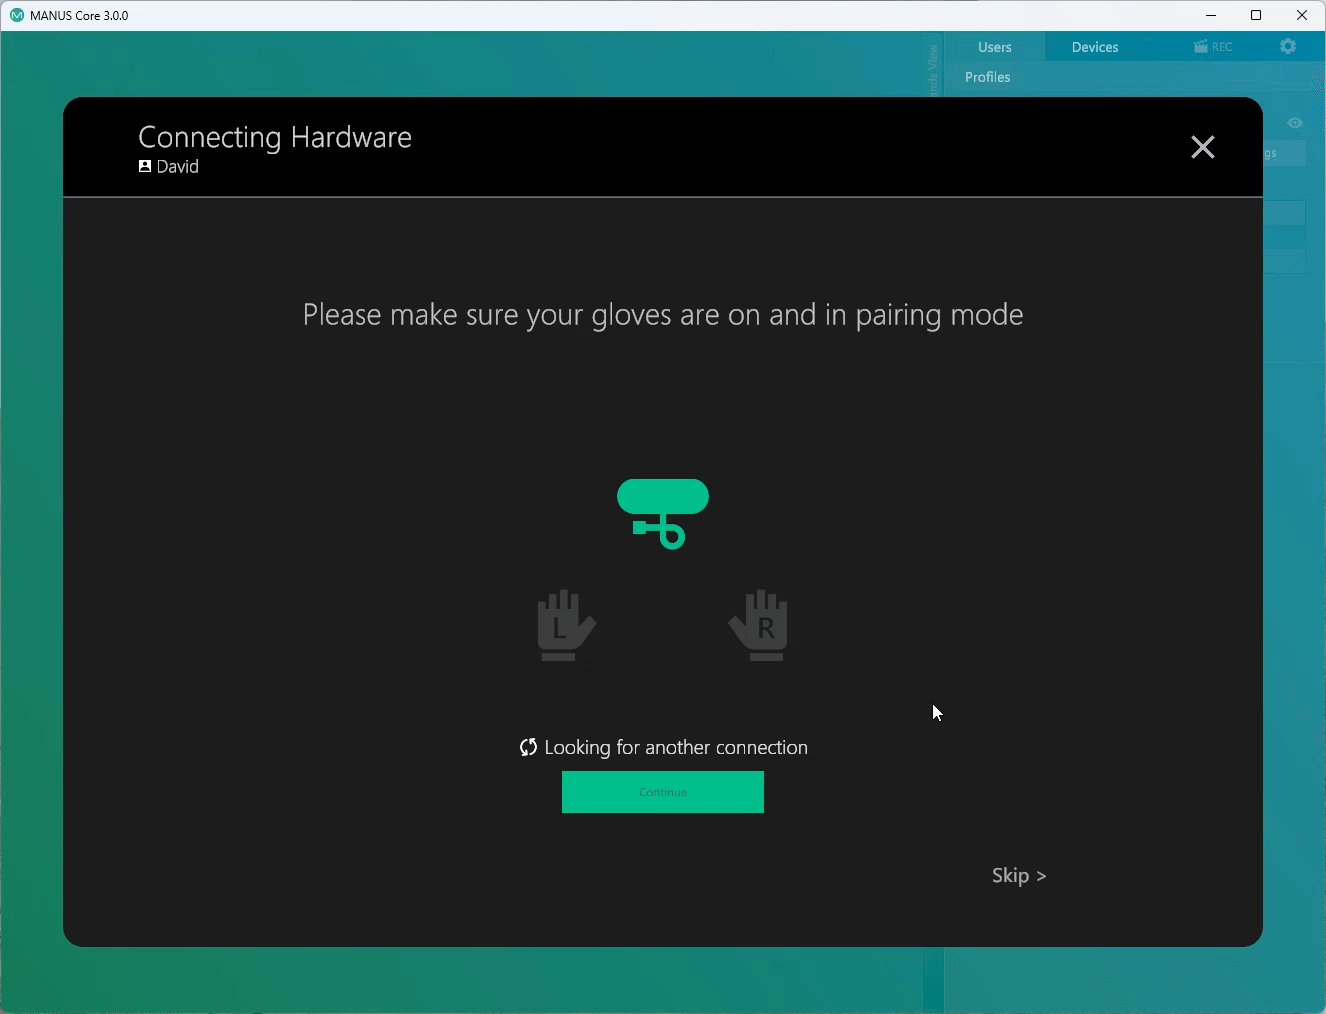Viewport: 1326px width, 1014px height.
Task: Click the partially hidden button under the eye icon
Action: point(1284,154)
